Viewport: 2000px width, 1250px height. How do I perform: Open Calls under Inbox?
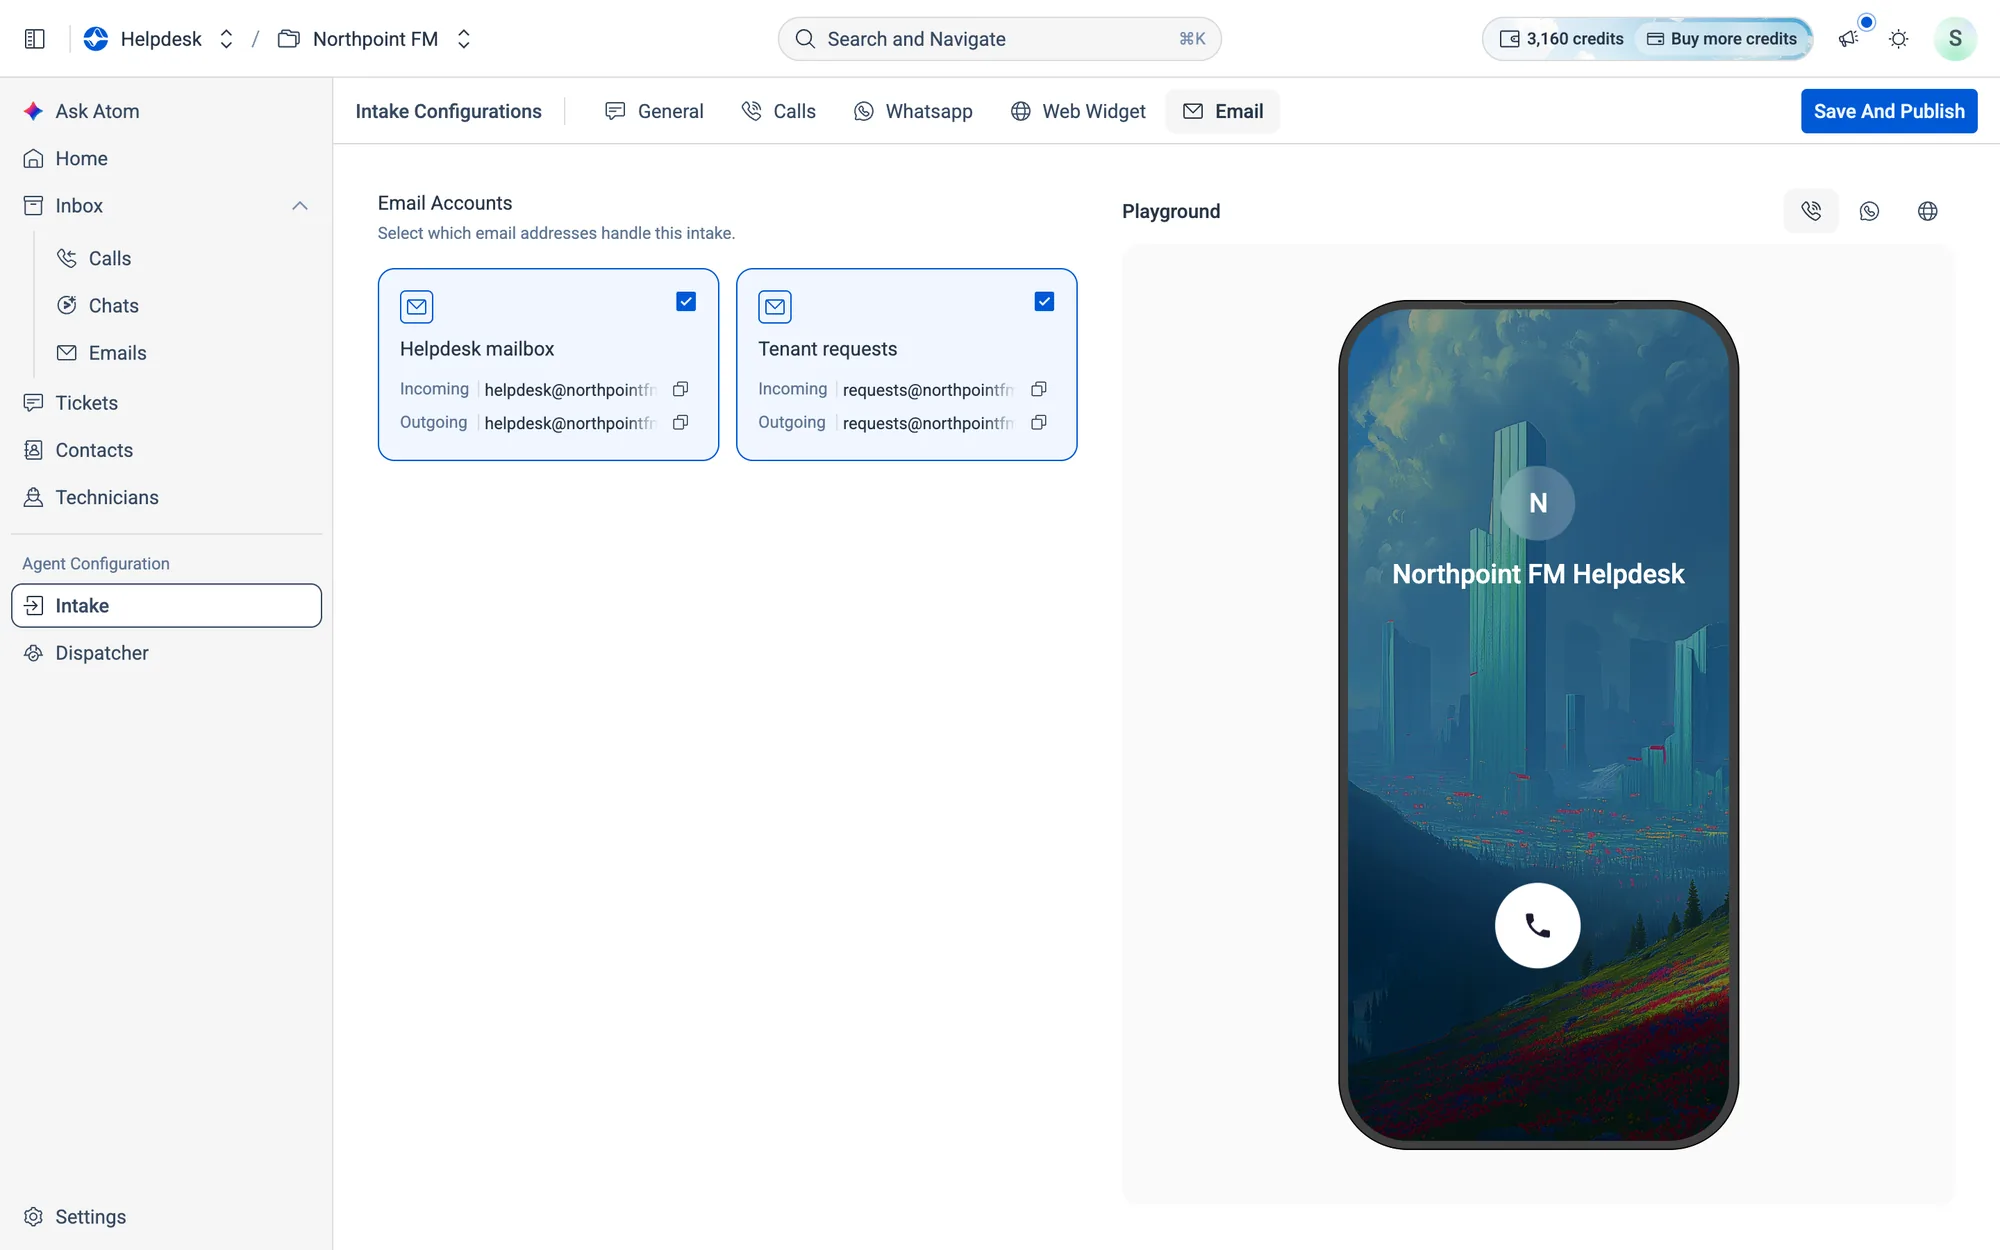[184, 258]
